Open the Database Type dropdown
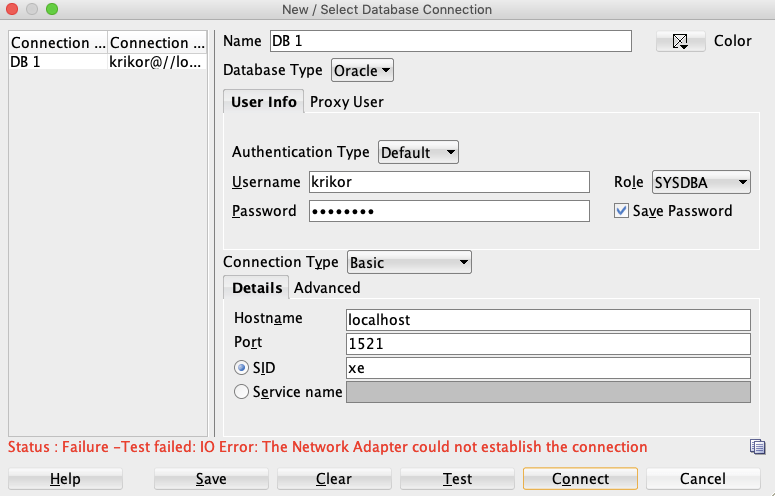This screenshot has height=496, width=775. (x=362, y=71)
